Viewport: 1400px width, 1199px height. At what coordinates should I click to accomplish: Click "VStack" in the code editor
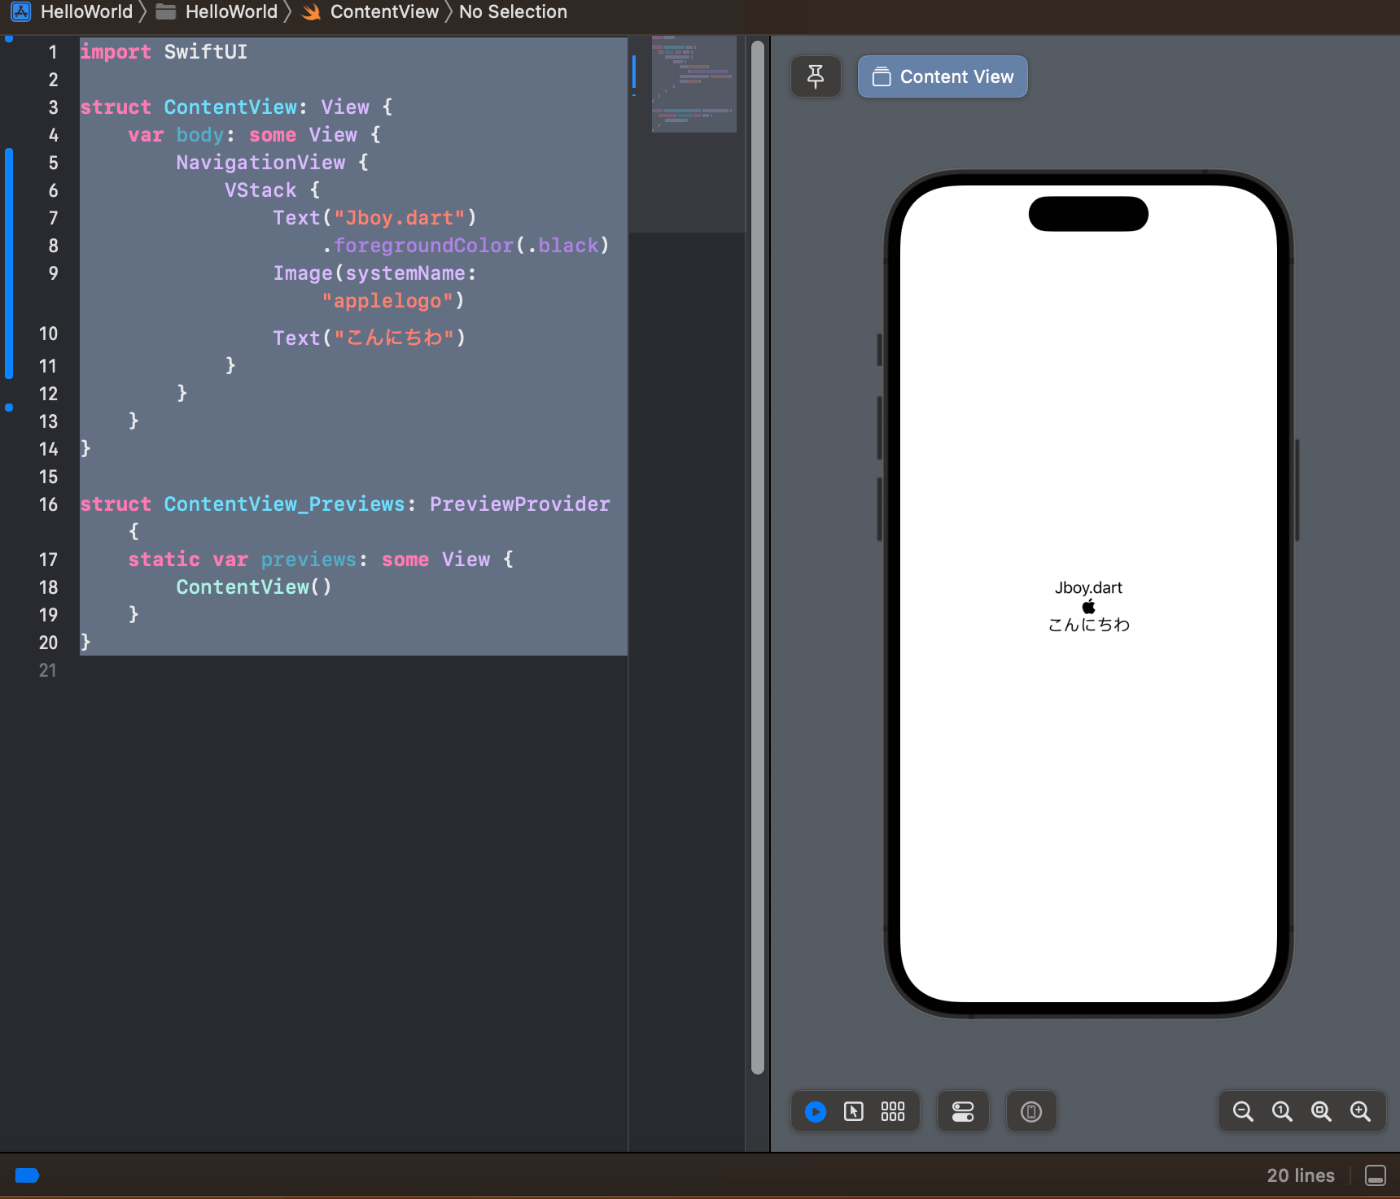(x=260, y=190)
